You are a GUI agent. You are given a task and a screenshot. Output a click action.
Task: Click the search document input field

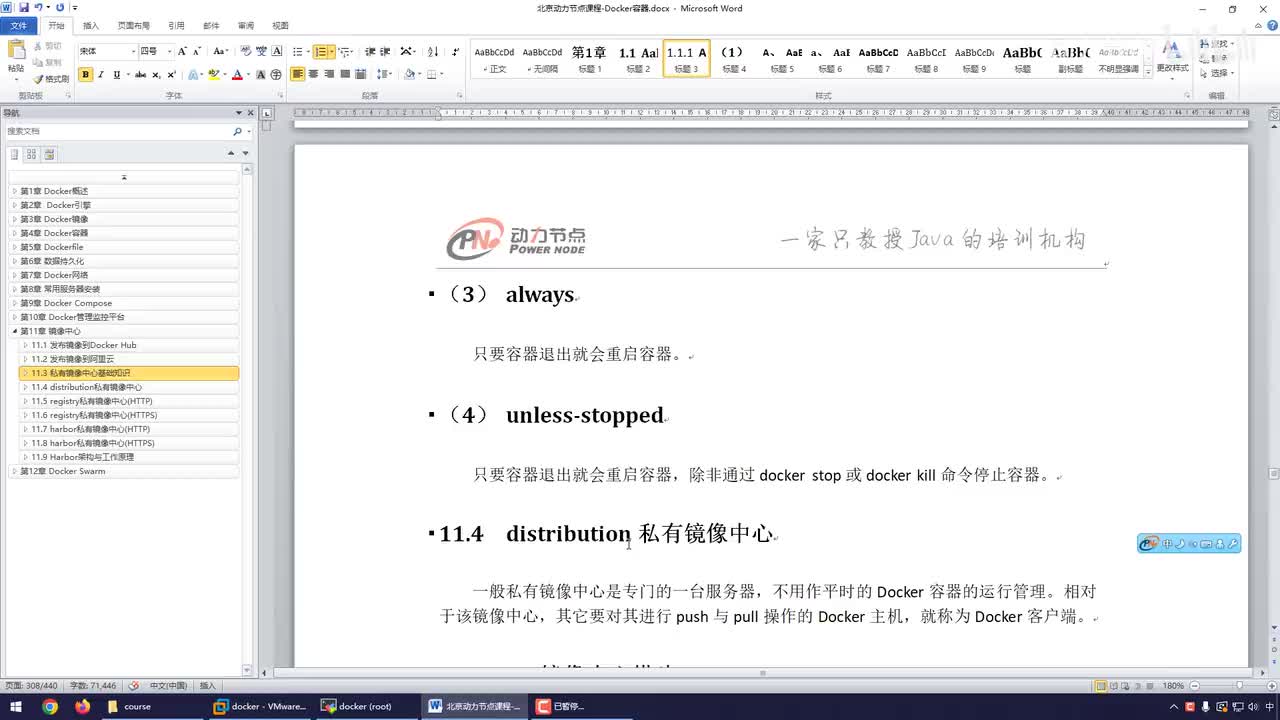(118, 131)
